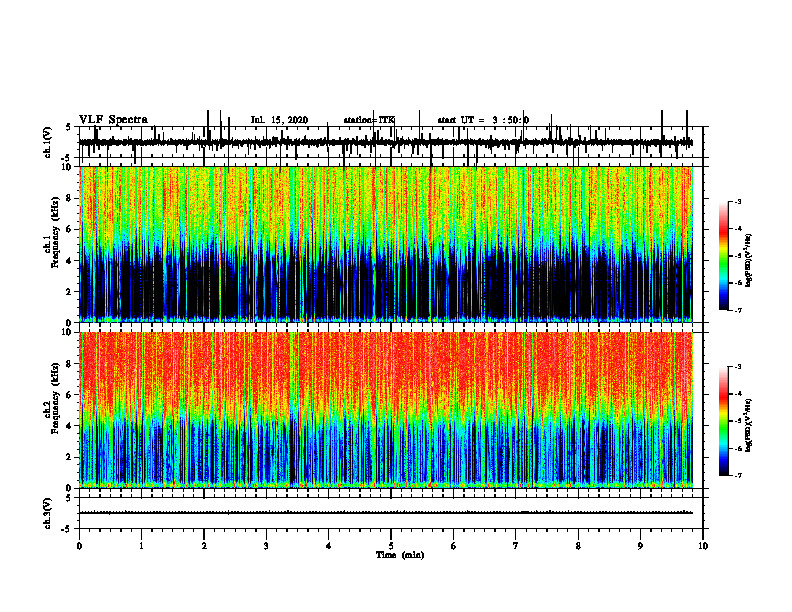Click the "5" tick on ch.1(V) axis
The height and width of the screenshot is (612, 792).
(x=70, y=127)
